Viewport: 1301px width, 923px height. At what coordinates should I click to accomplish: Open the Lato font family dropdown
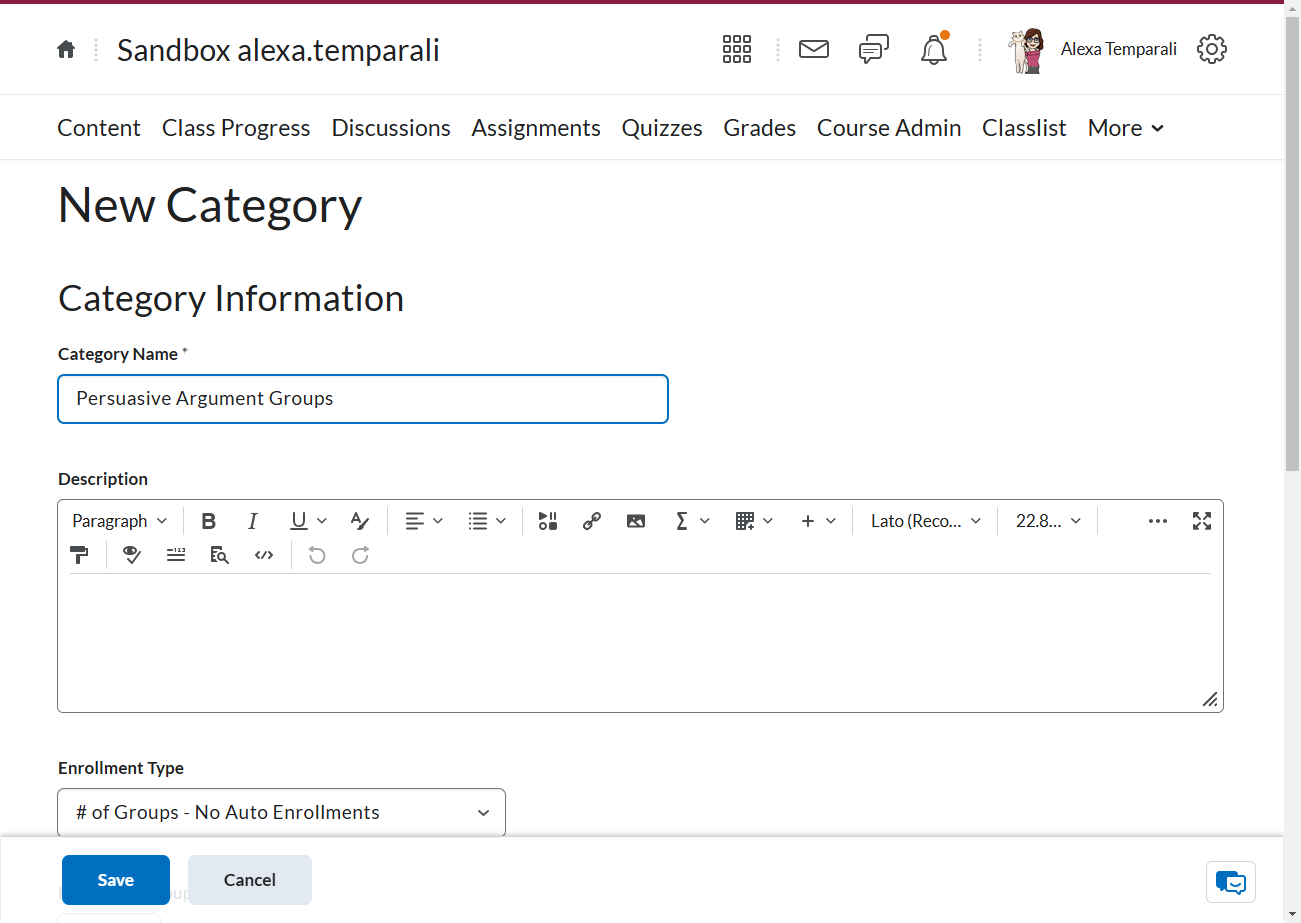[x=926, y=521]
